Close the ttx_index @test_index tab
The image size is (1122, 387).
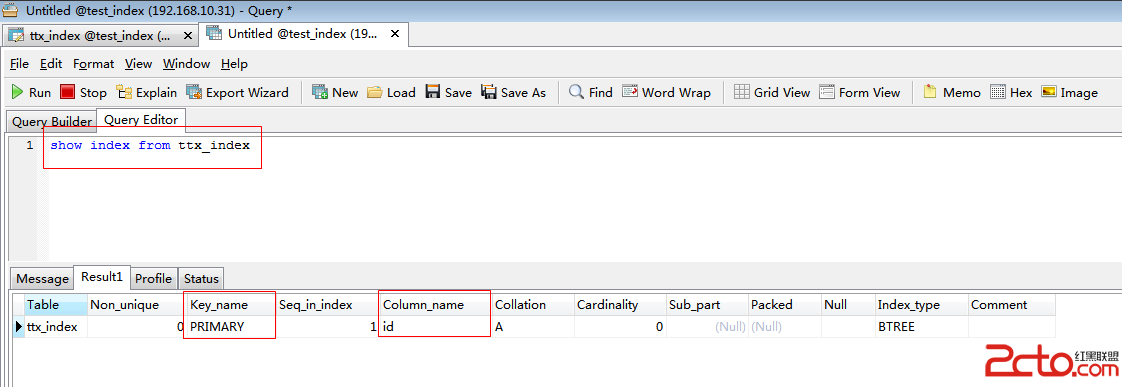(x=188, y=35)
